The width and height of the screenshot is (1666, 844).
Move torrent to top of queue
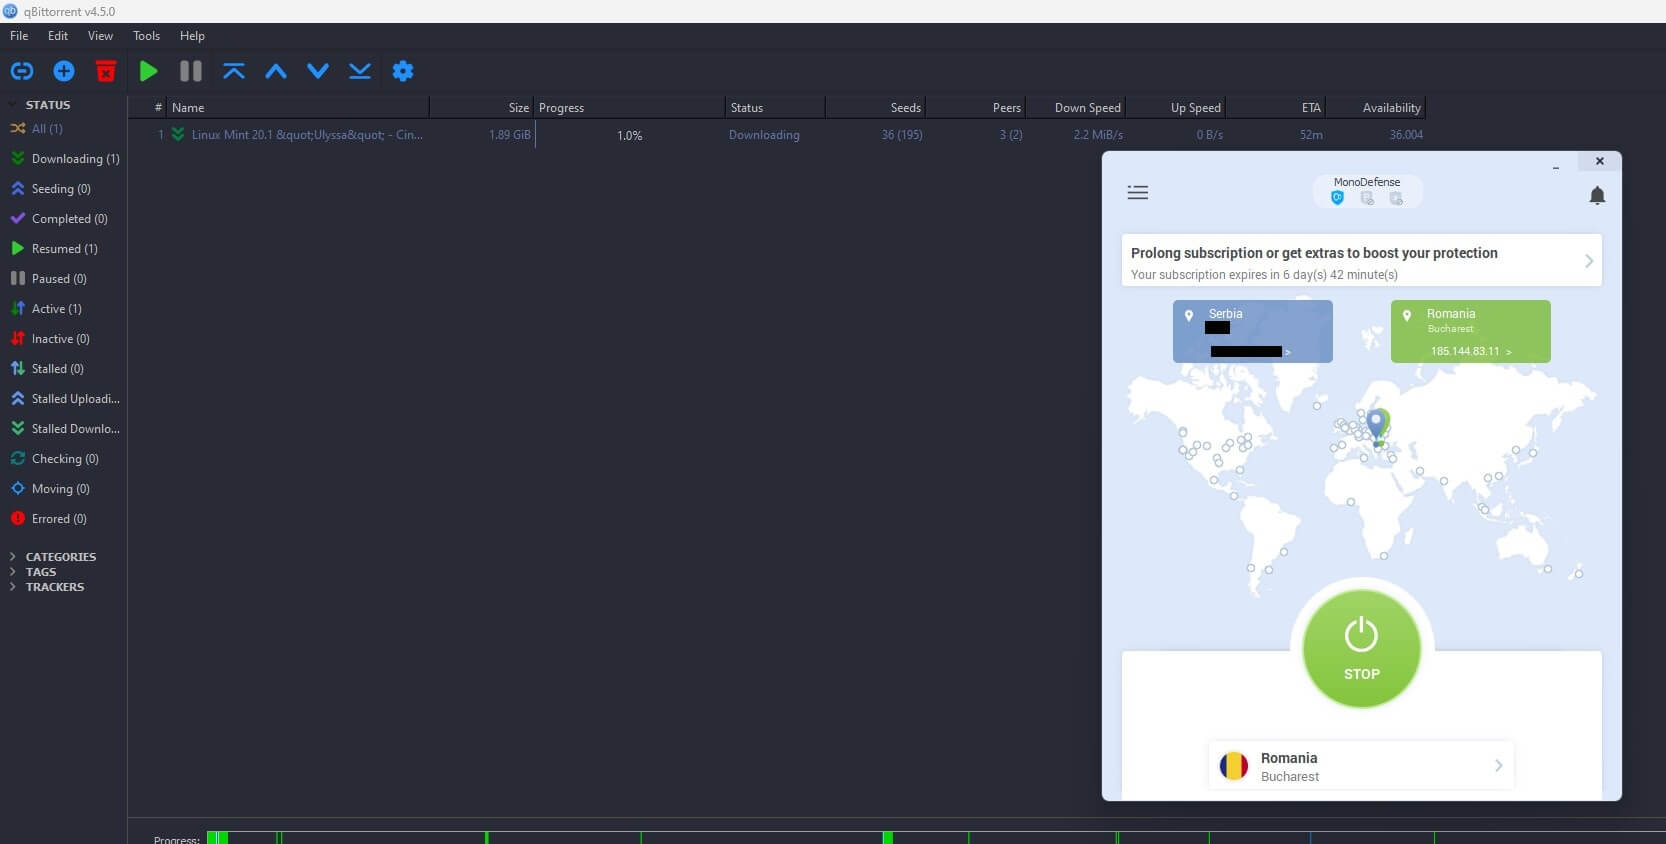pyautogui.click(x=234, y=71)
